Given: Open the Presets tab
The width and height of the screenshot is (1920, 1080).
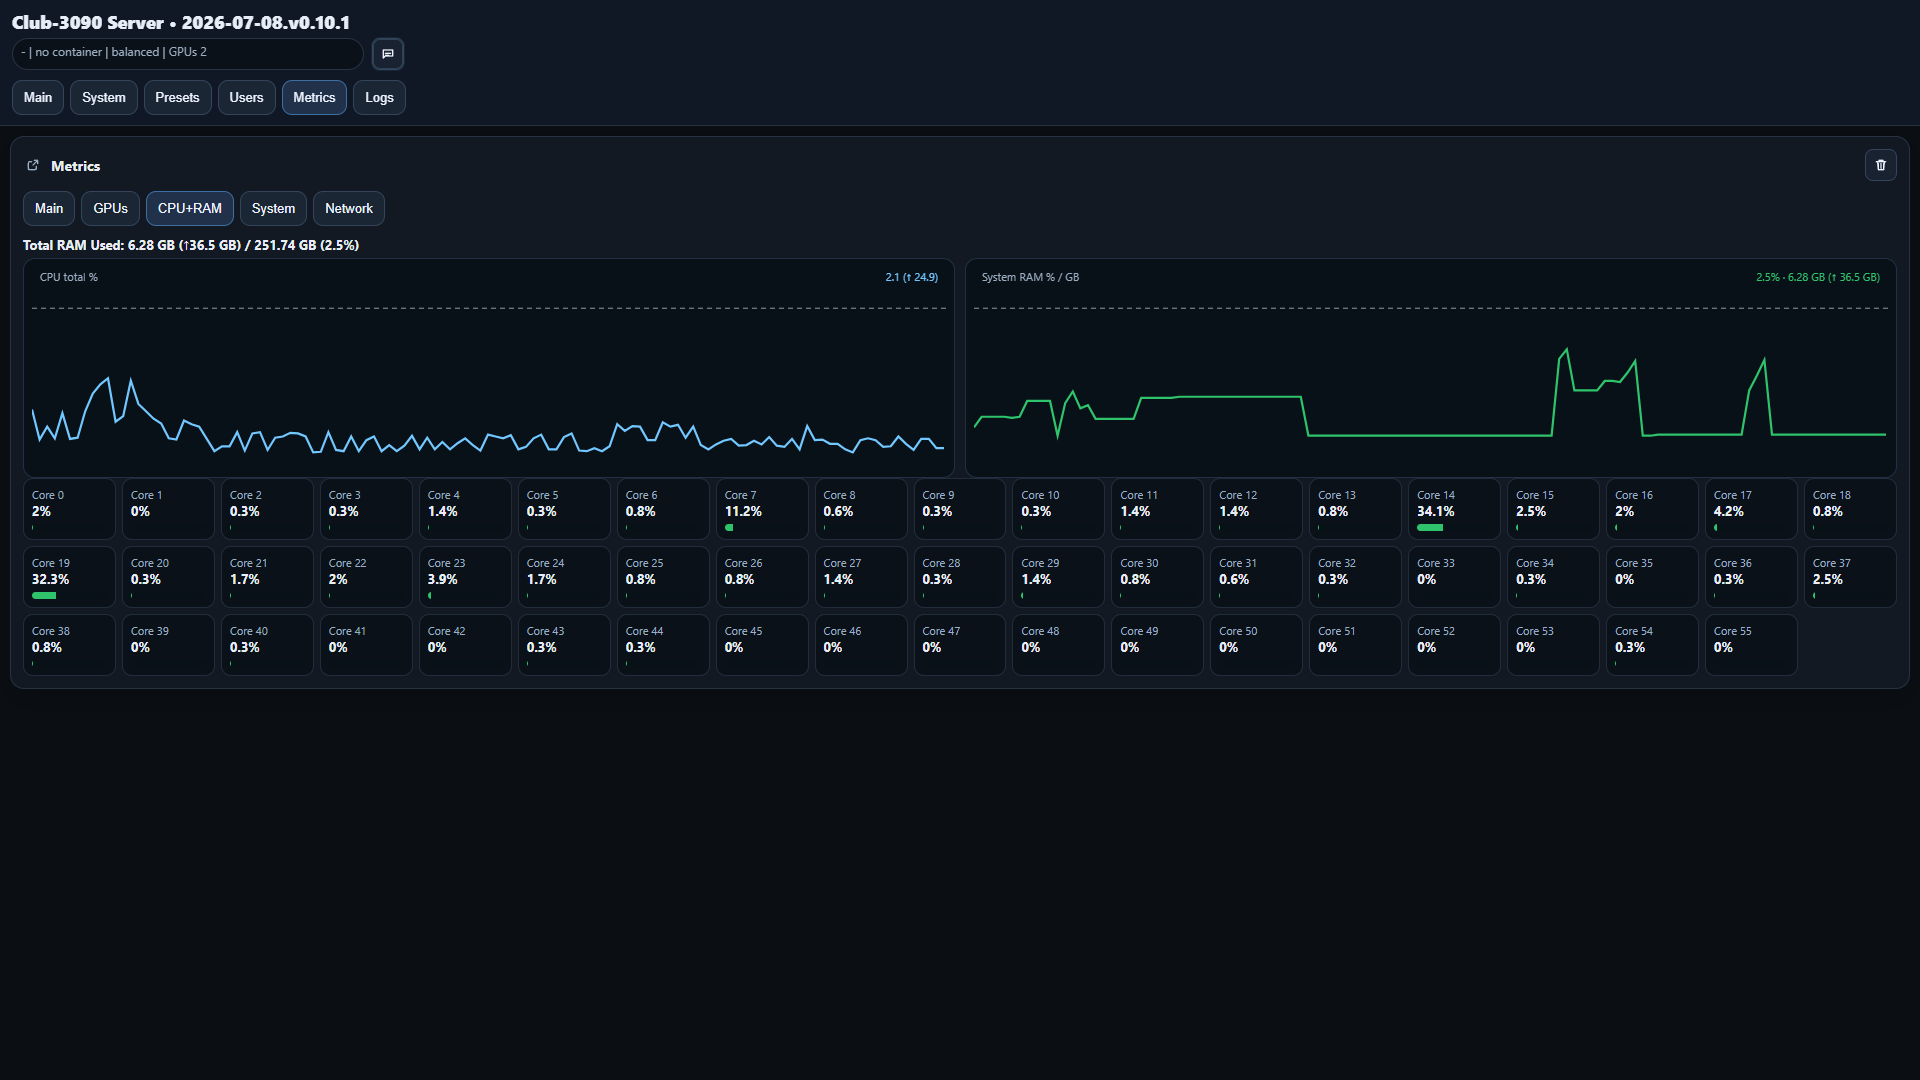Looking at the screenshot, I should 177,98.
